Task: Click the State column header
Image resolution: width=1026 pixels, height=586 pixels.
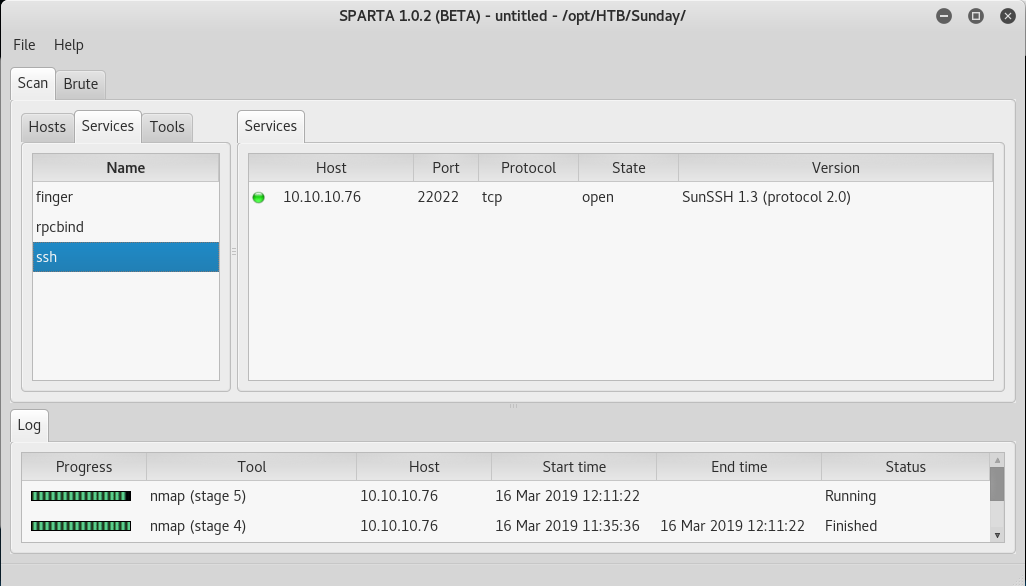Action: click(x=628, y=168)
